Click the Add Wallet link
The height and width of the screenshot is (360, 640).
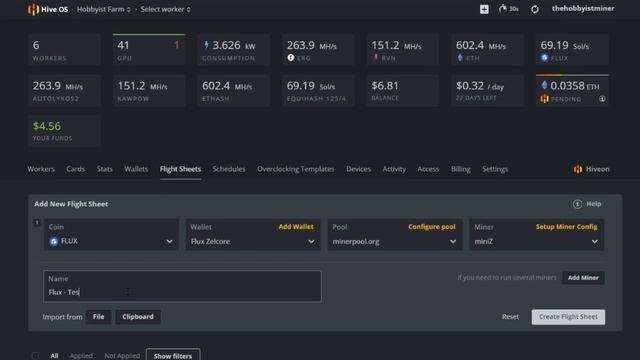[296, 227]
